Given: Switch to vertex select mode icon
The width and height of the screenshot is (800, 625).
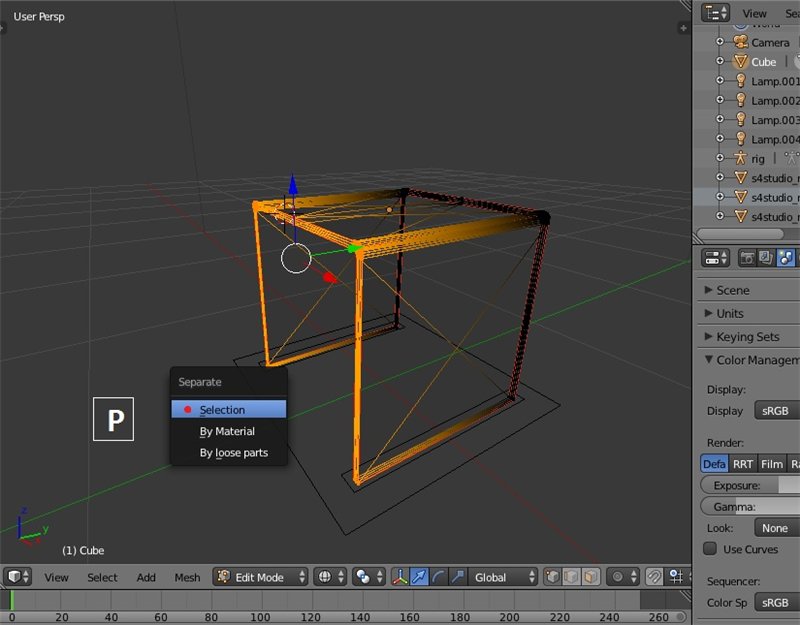Looking at the screenshot, I should tap(553, 577).
